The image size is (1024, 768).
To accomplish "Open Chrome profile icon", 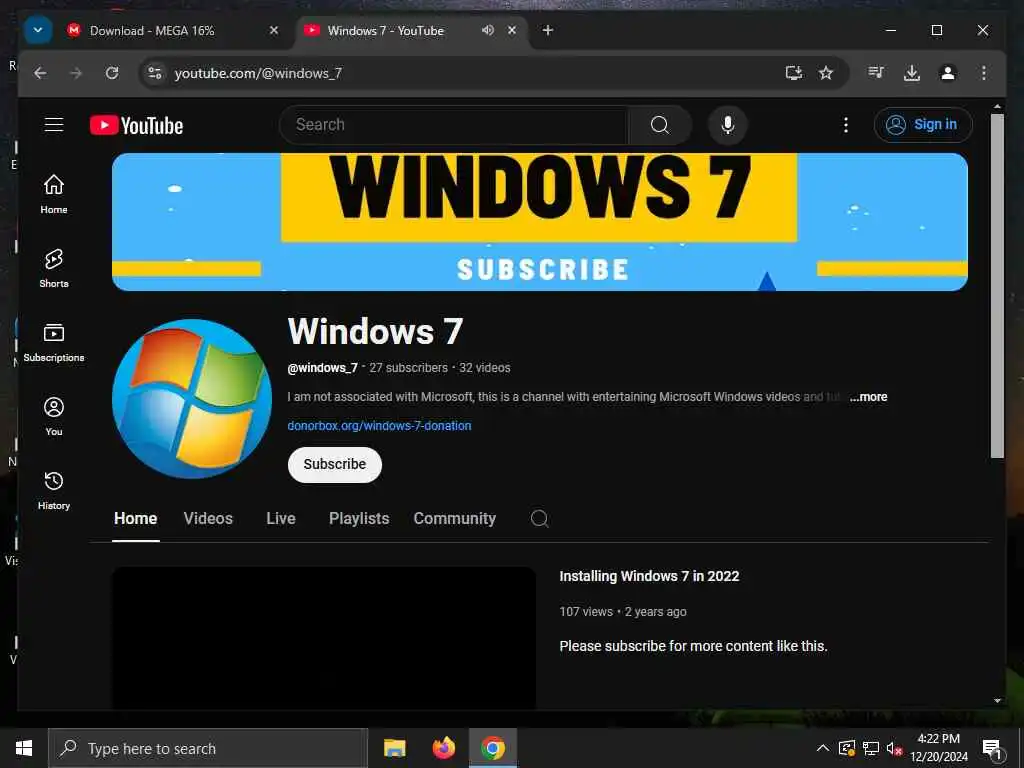I will (948, 73).
